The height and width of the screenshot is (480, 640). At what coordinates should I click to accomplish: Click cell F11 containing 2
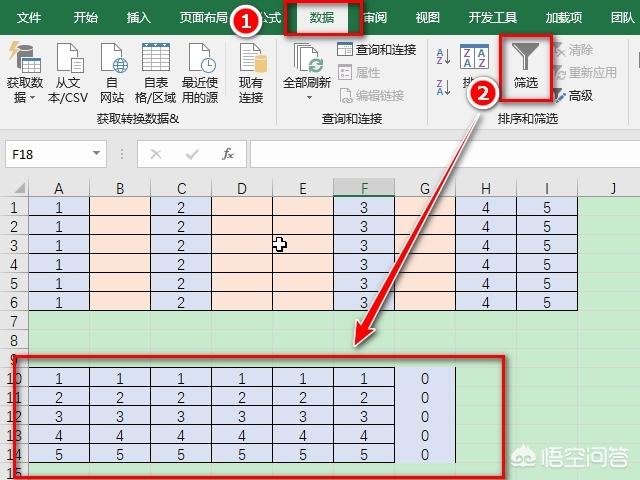coord(364,397)
